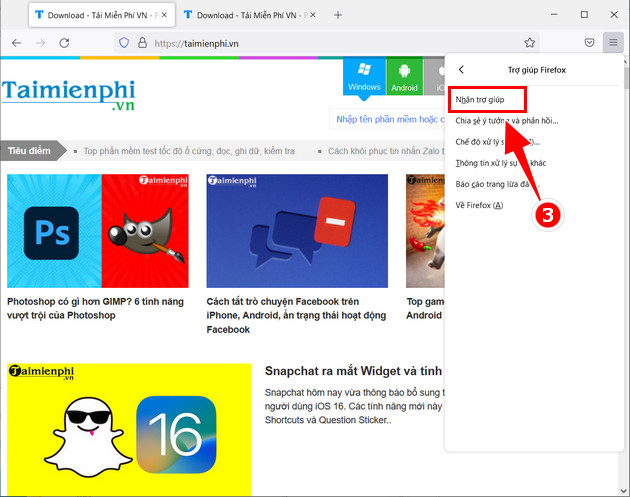Select the Android platform tab
Viewport: 630px width, 497px height.
pyautogui.click(x=404, y=76)
